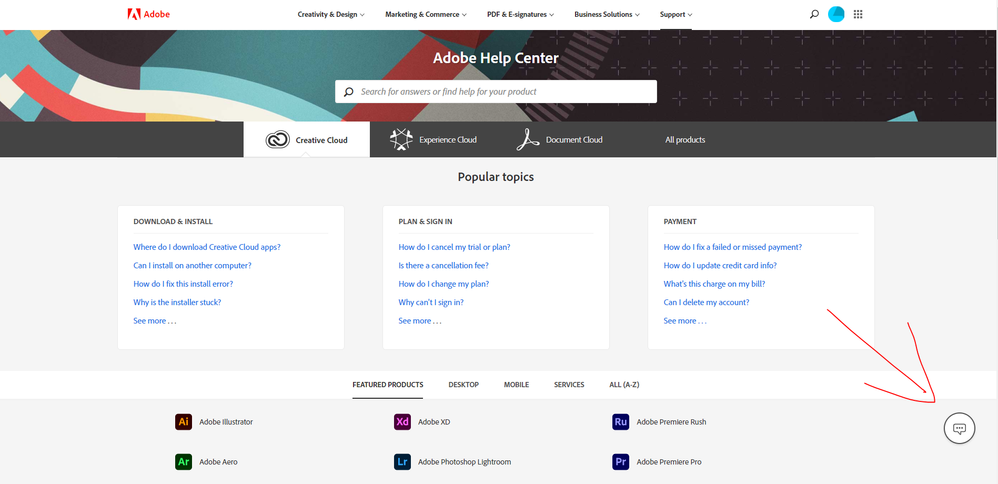Expand the Creativity & Design menu

(331, 14)
